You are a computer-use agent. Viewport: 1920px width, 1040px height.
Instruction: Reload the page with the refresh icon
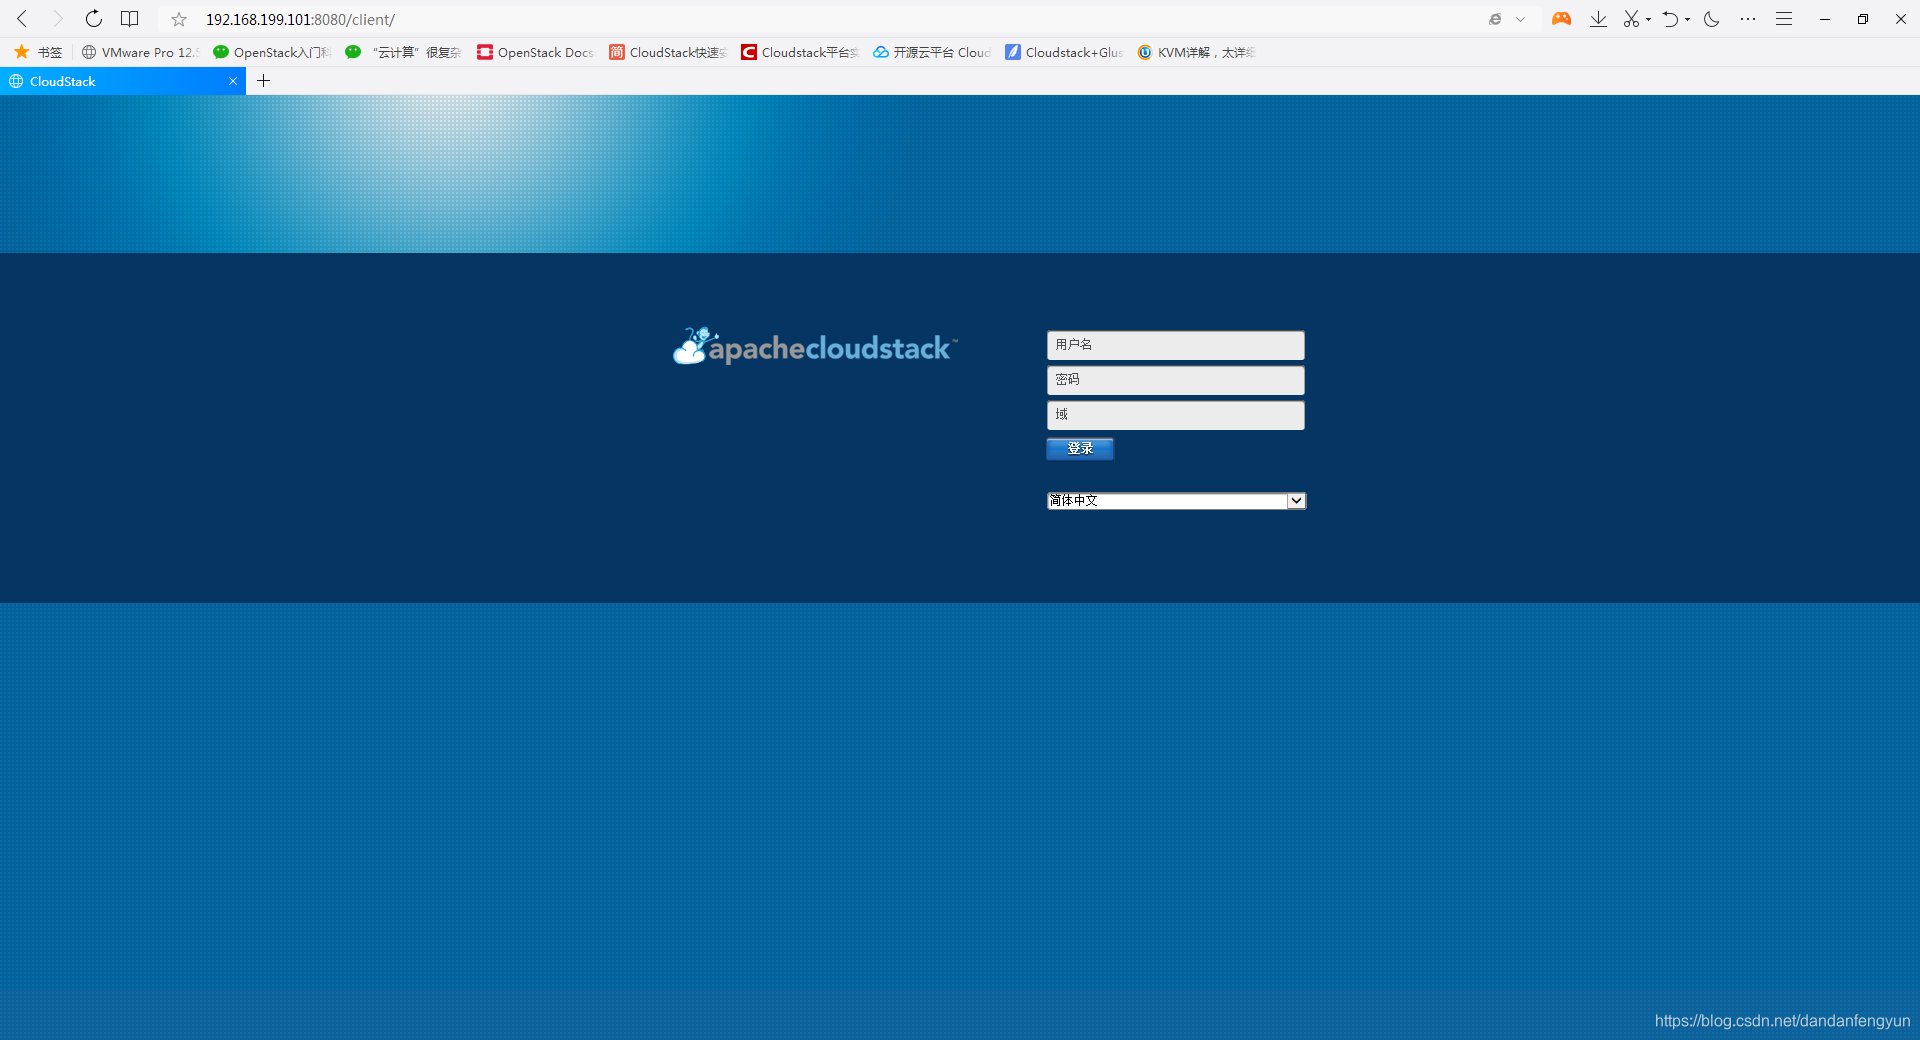pyautogui.click(x=94, y=19)
